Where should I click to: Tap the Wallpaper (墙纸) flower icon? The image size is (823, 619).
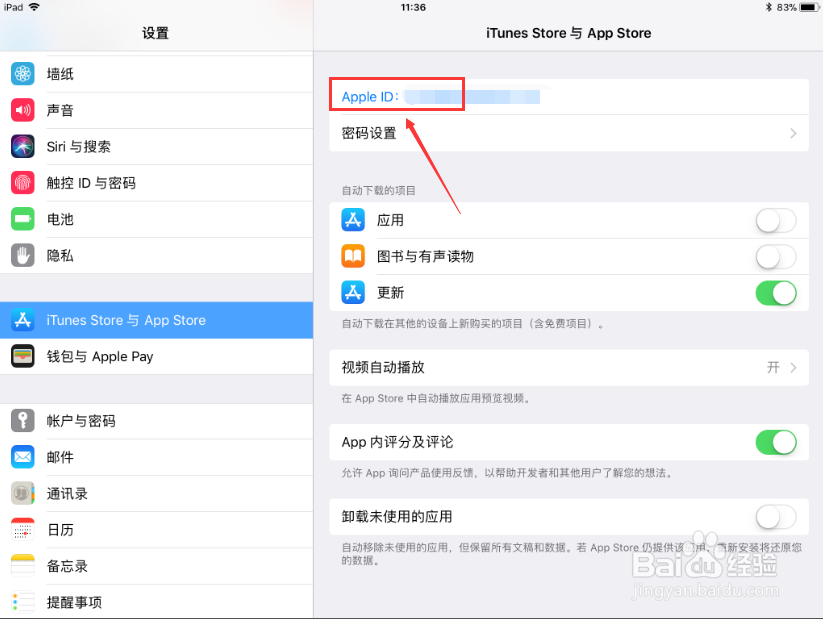(x=23, y=74)
